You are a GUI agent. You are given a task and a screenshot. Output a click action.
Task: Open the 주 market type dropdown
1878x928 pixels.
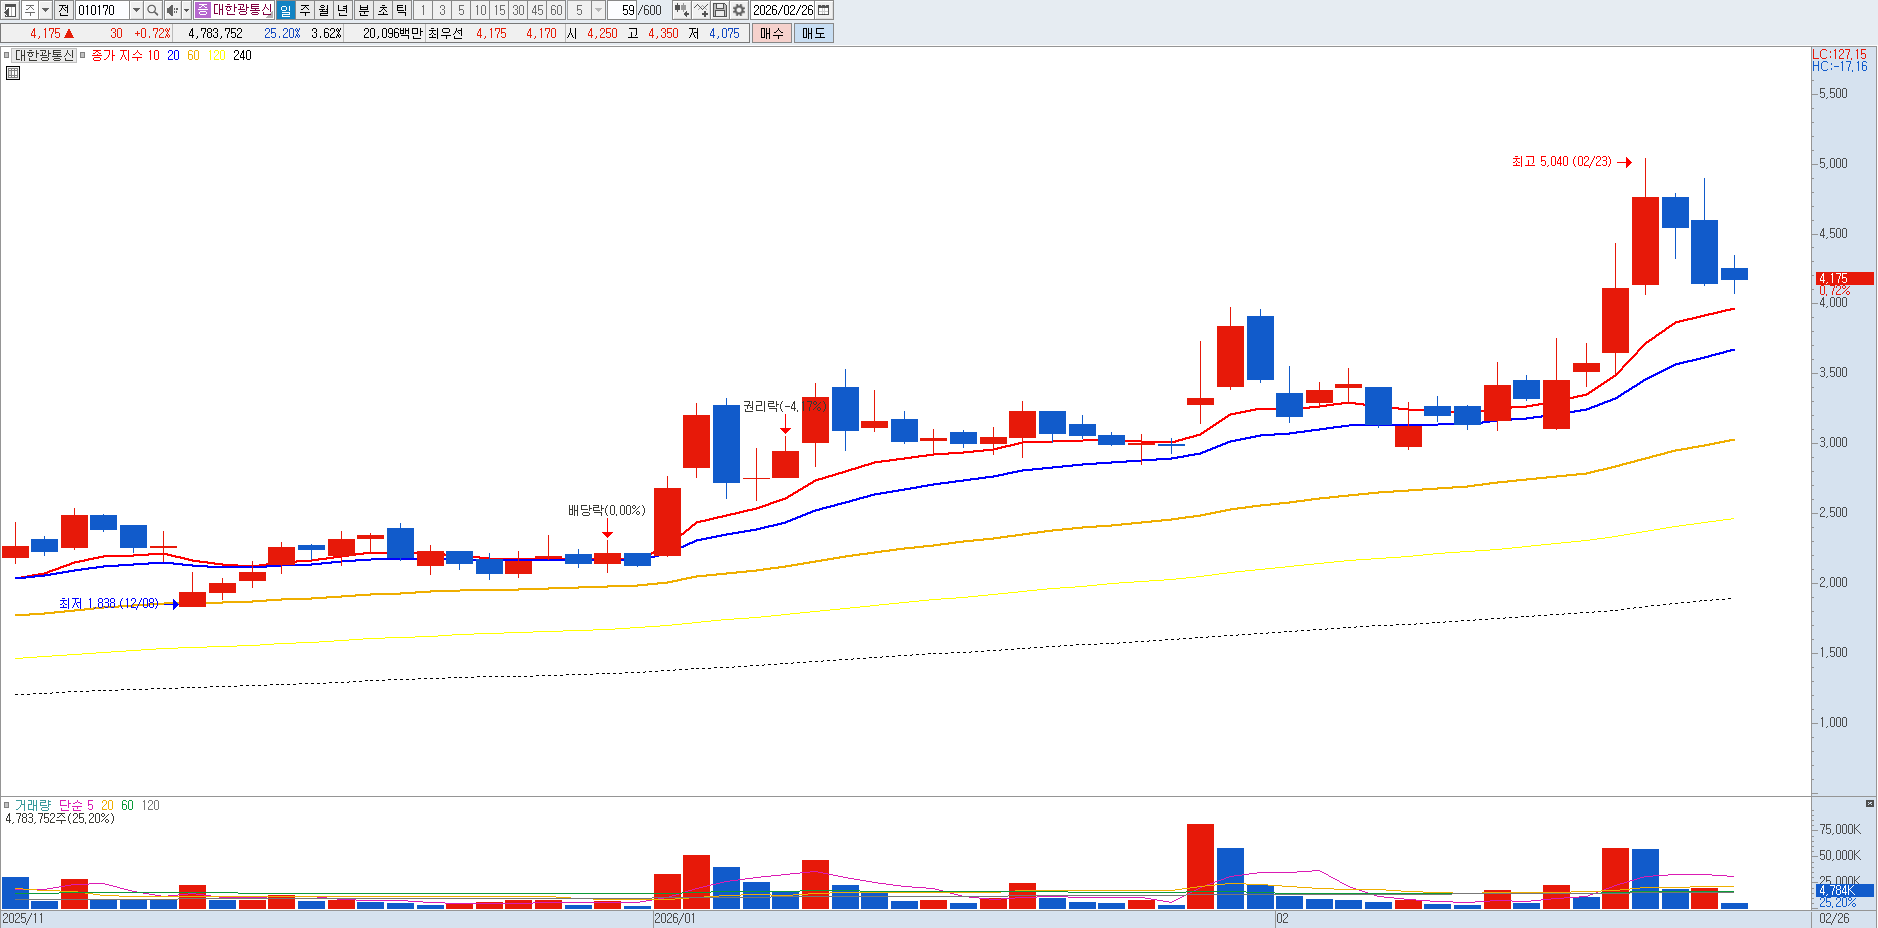coord(45,10)
